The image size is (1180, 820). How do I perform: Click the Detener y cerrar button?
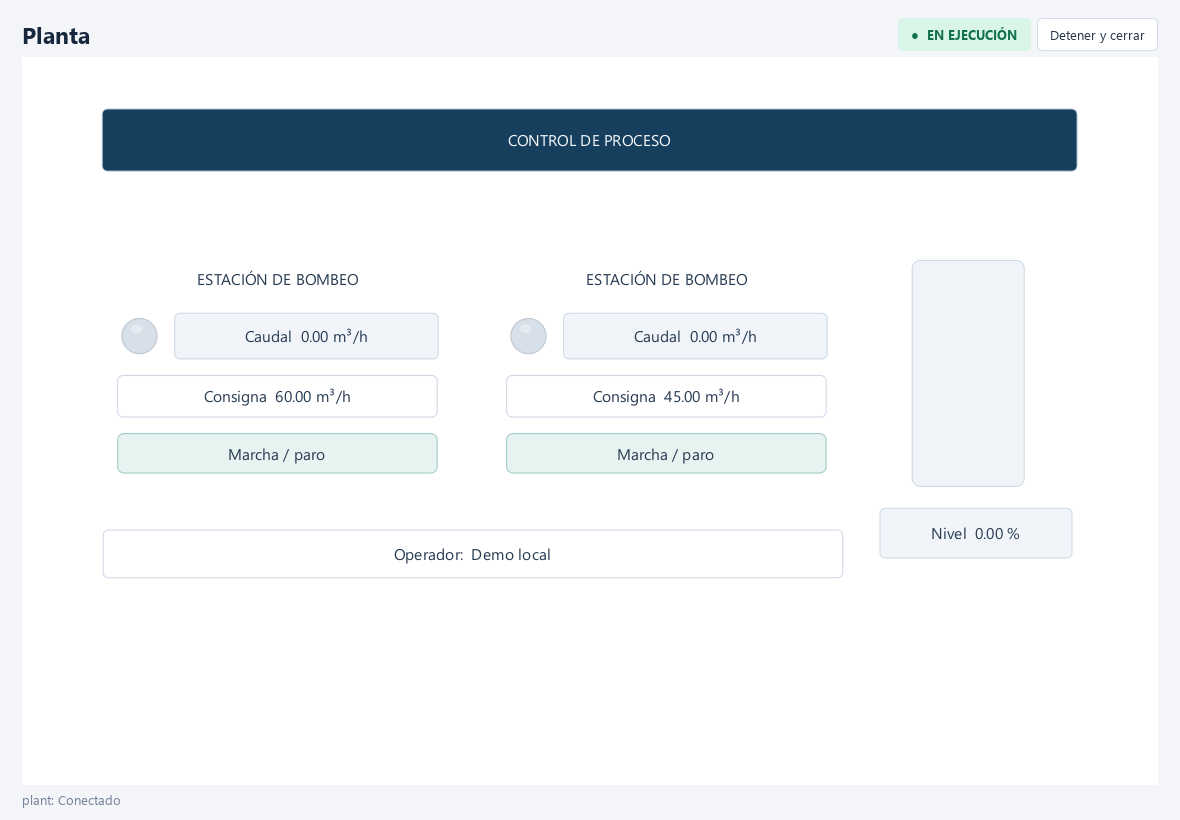(1096, 35)
